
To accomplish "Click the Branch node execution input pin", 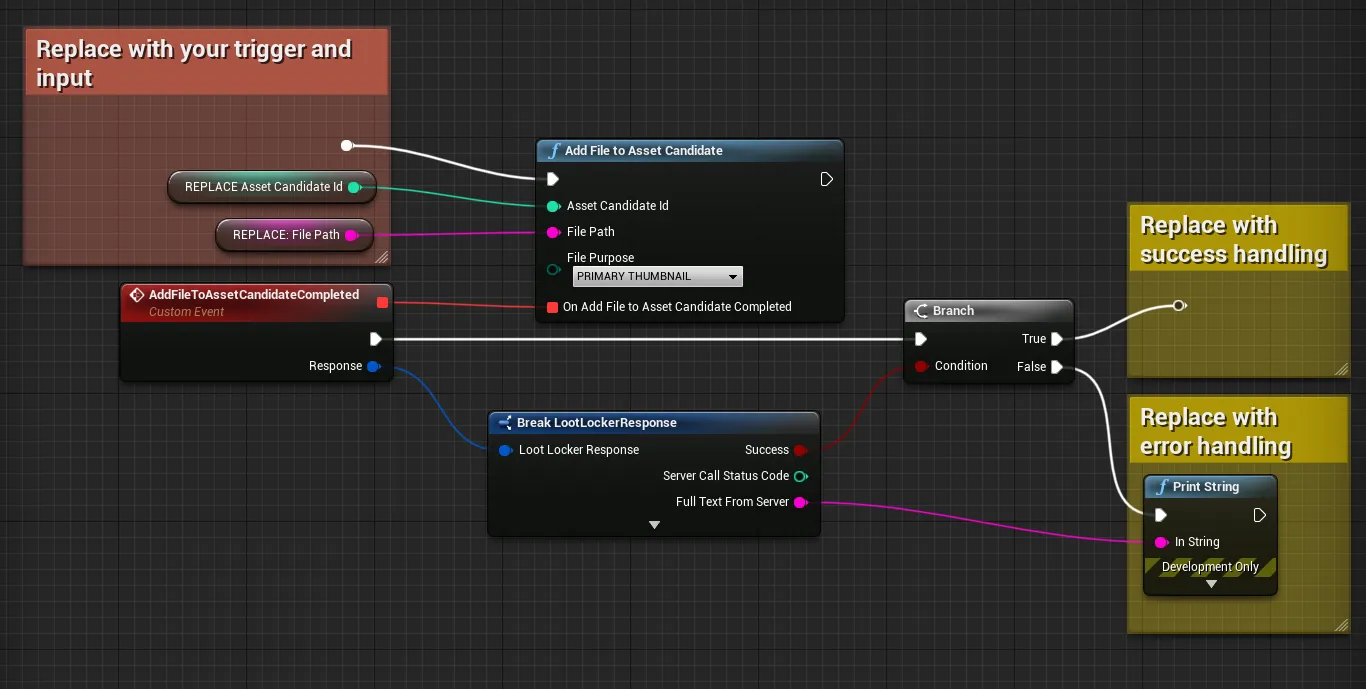I will pos(921,339).
